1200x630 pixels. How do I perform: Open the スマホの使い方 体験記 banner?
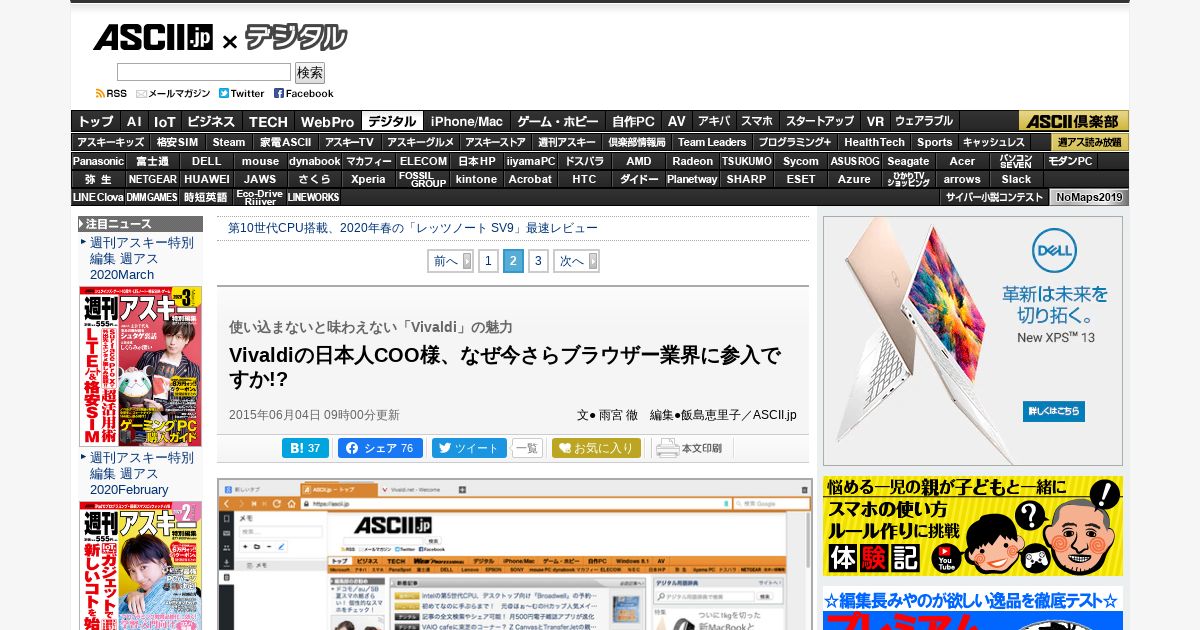coord(973,526)
